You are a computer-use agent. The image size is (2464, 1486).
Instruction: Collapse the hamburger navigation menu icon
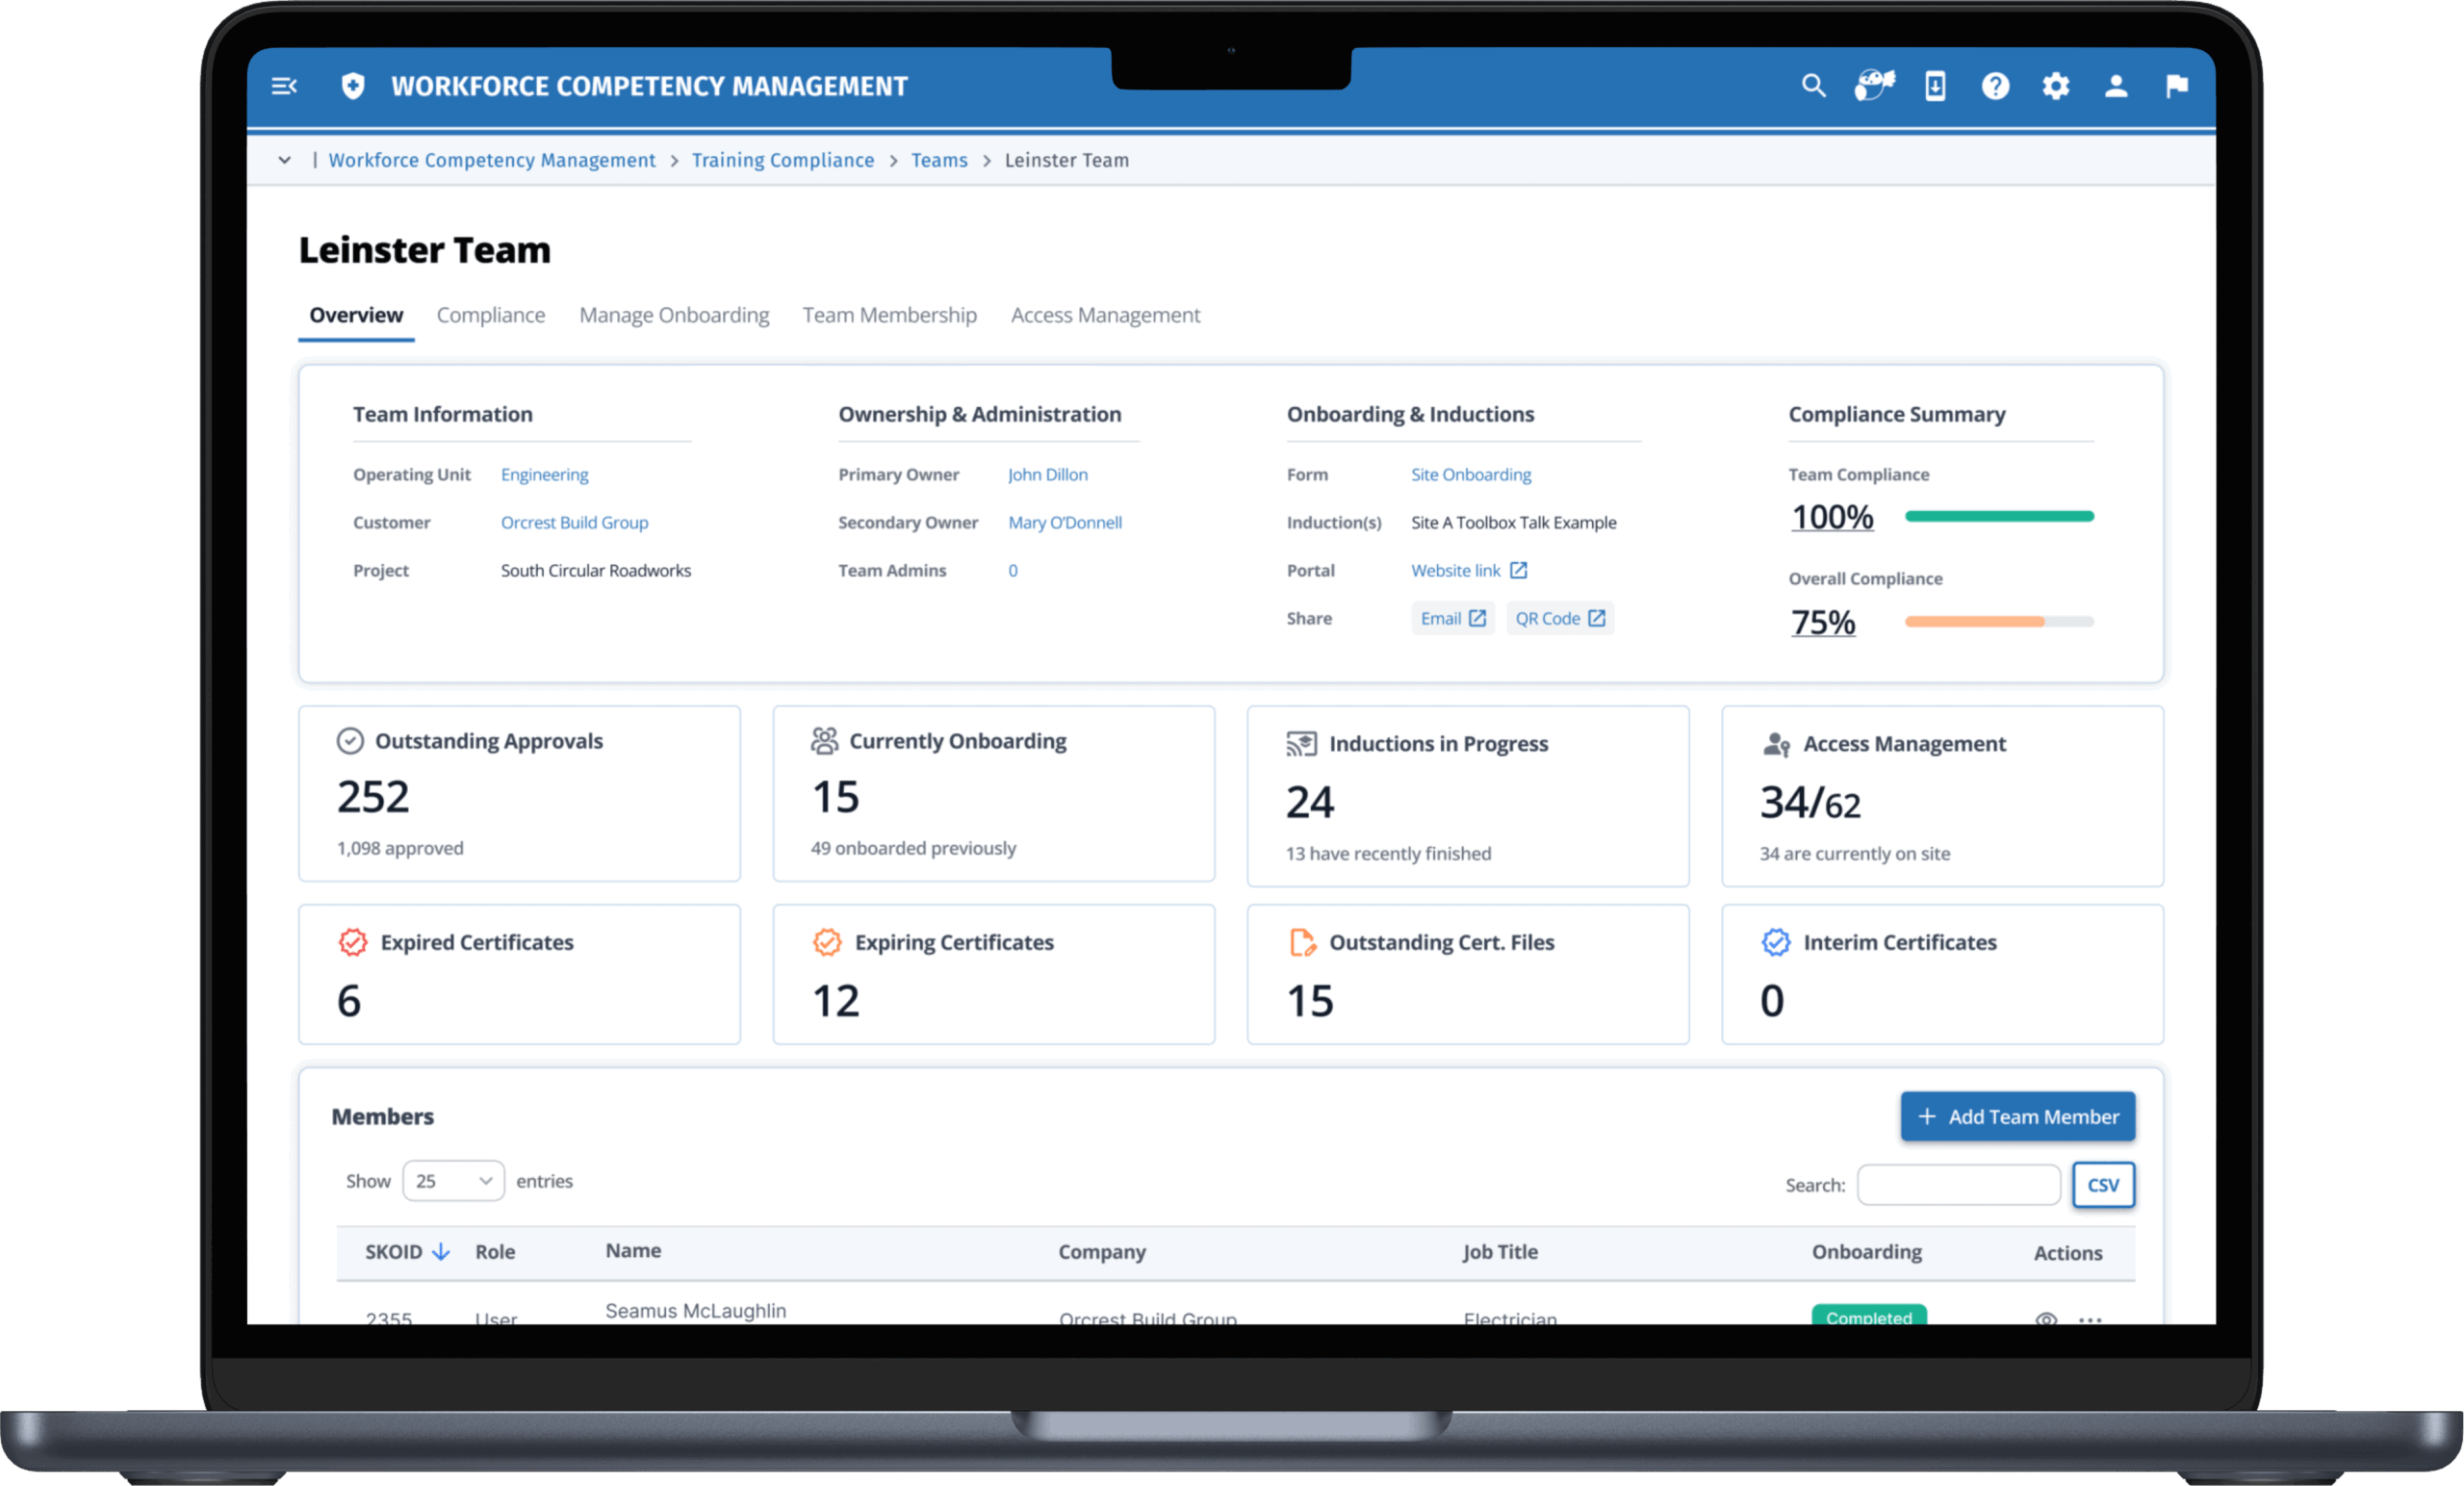284,86
